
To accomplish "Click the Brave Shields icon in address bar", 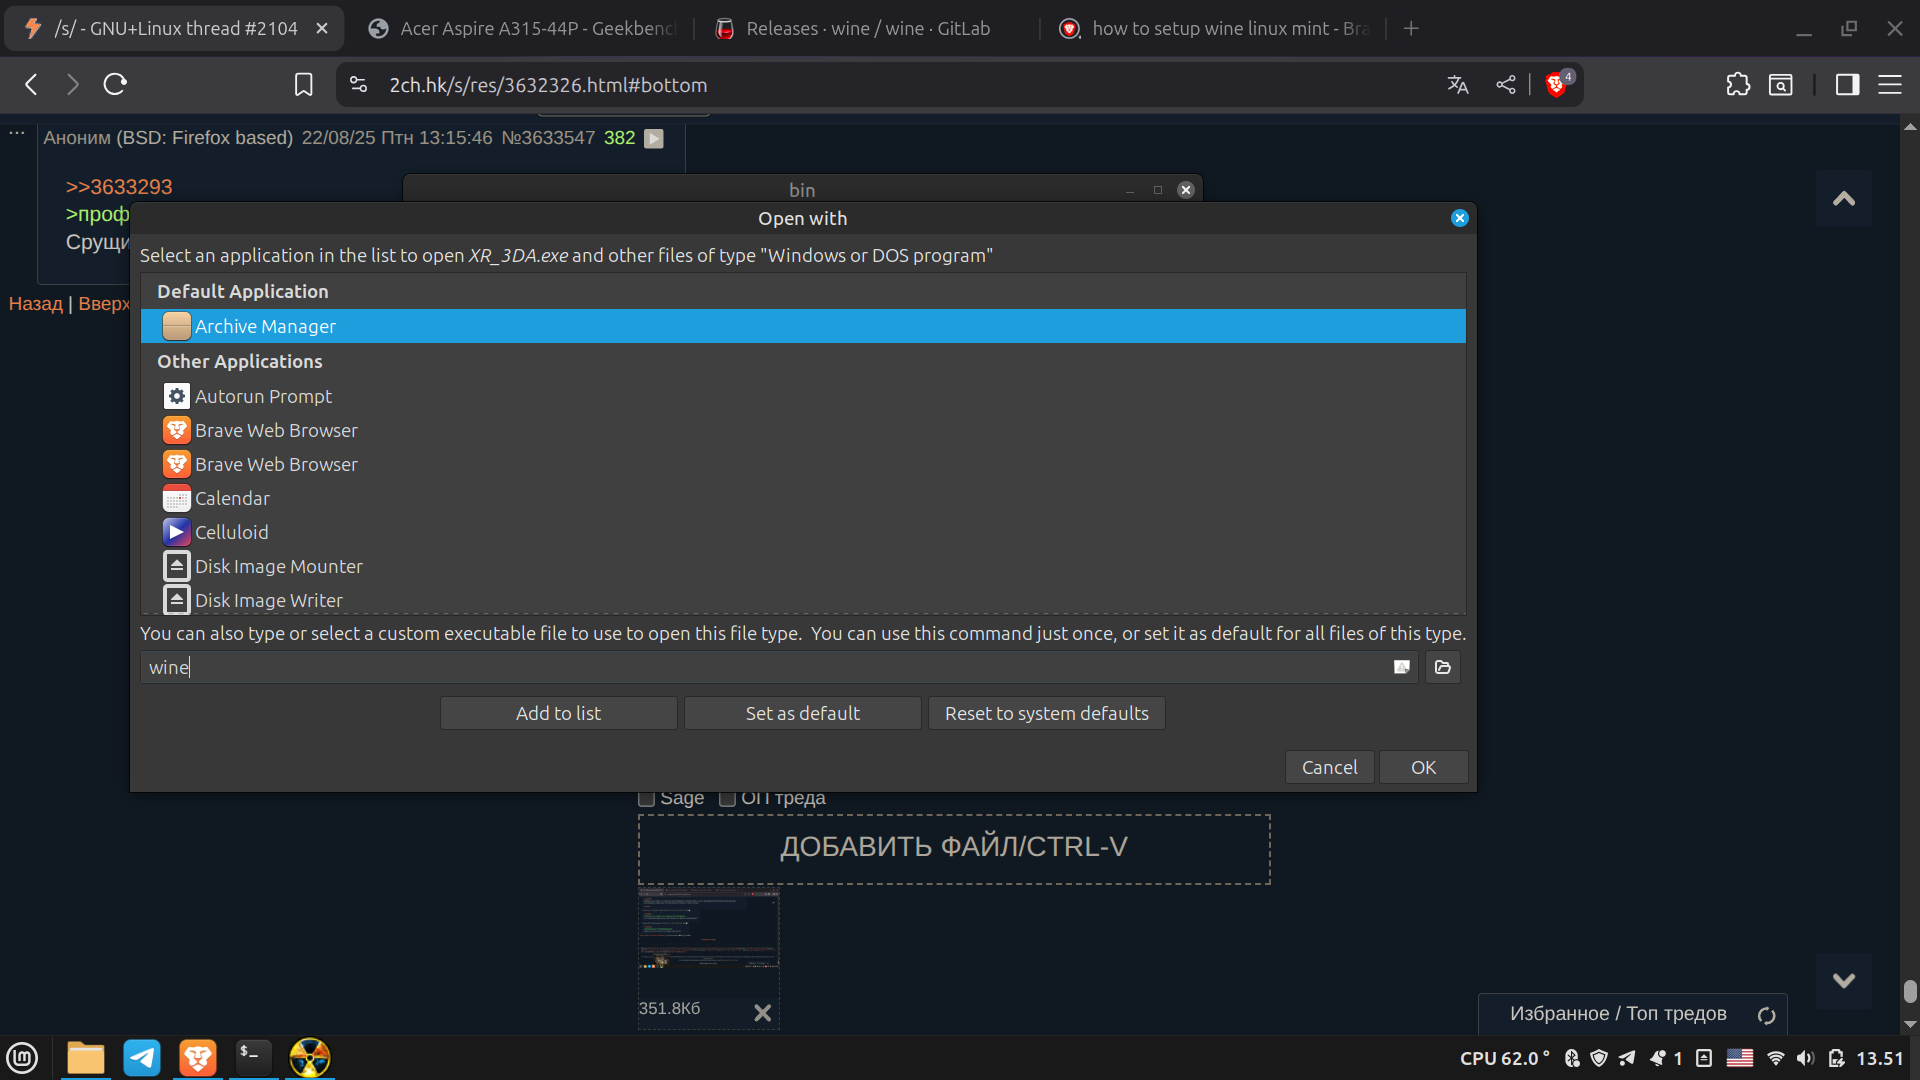I will click(x=1555, y=85).
